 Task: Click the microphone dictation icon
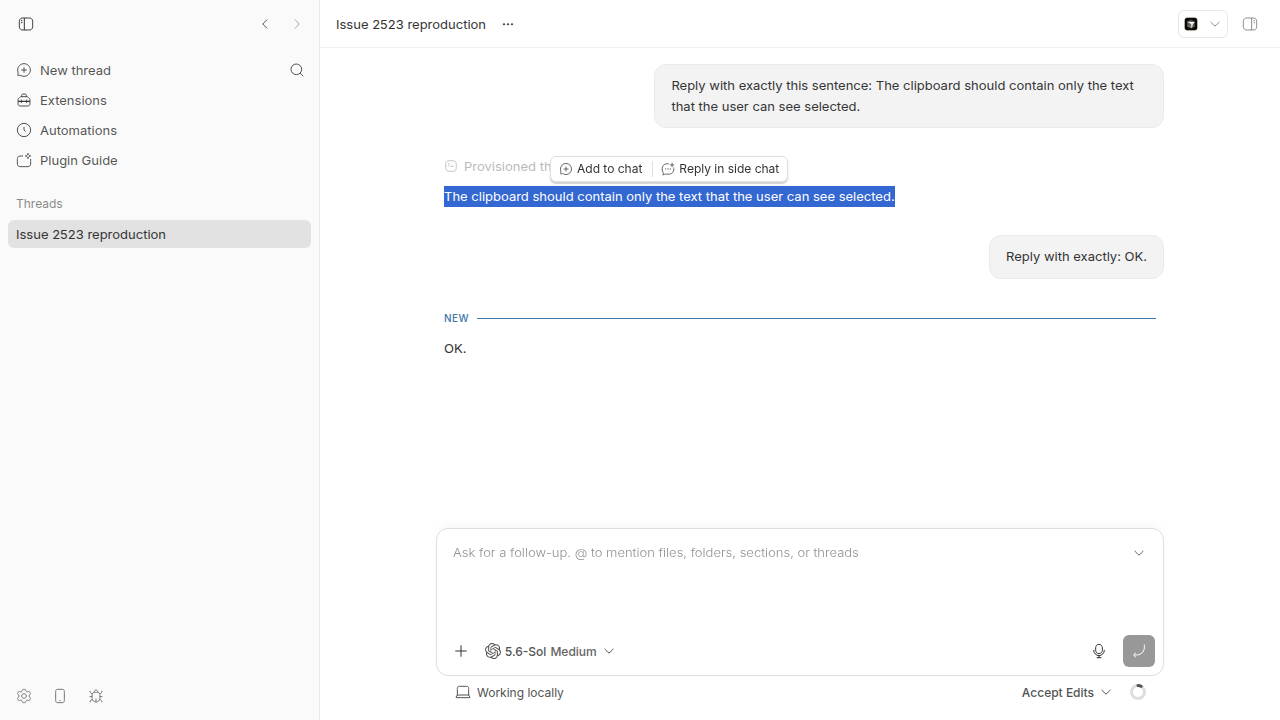coord(1099,651)
